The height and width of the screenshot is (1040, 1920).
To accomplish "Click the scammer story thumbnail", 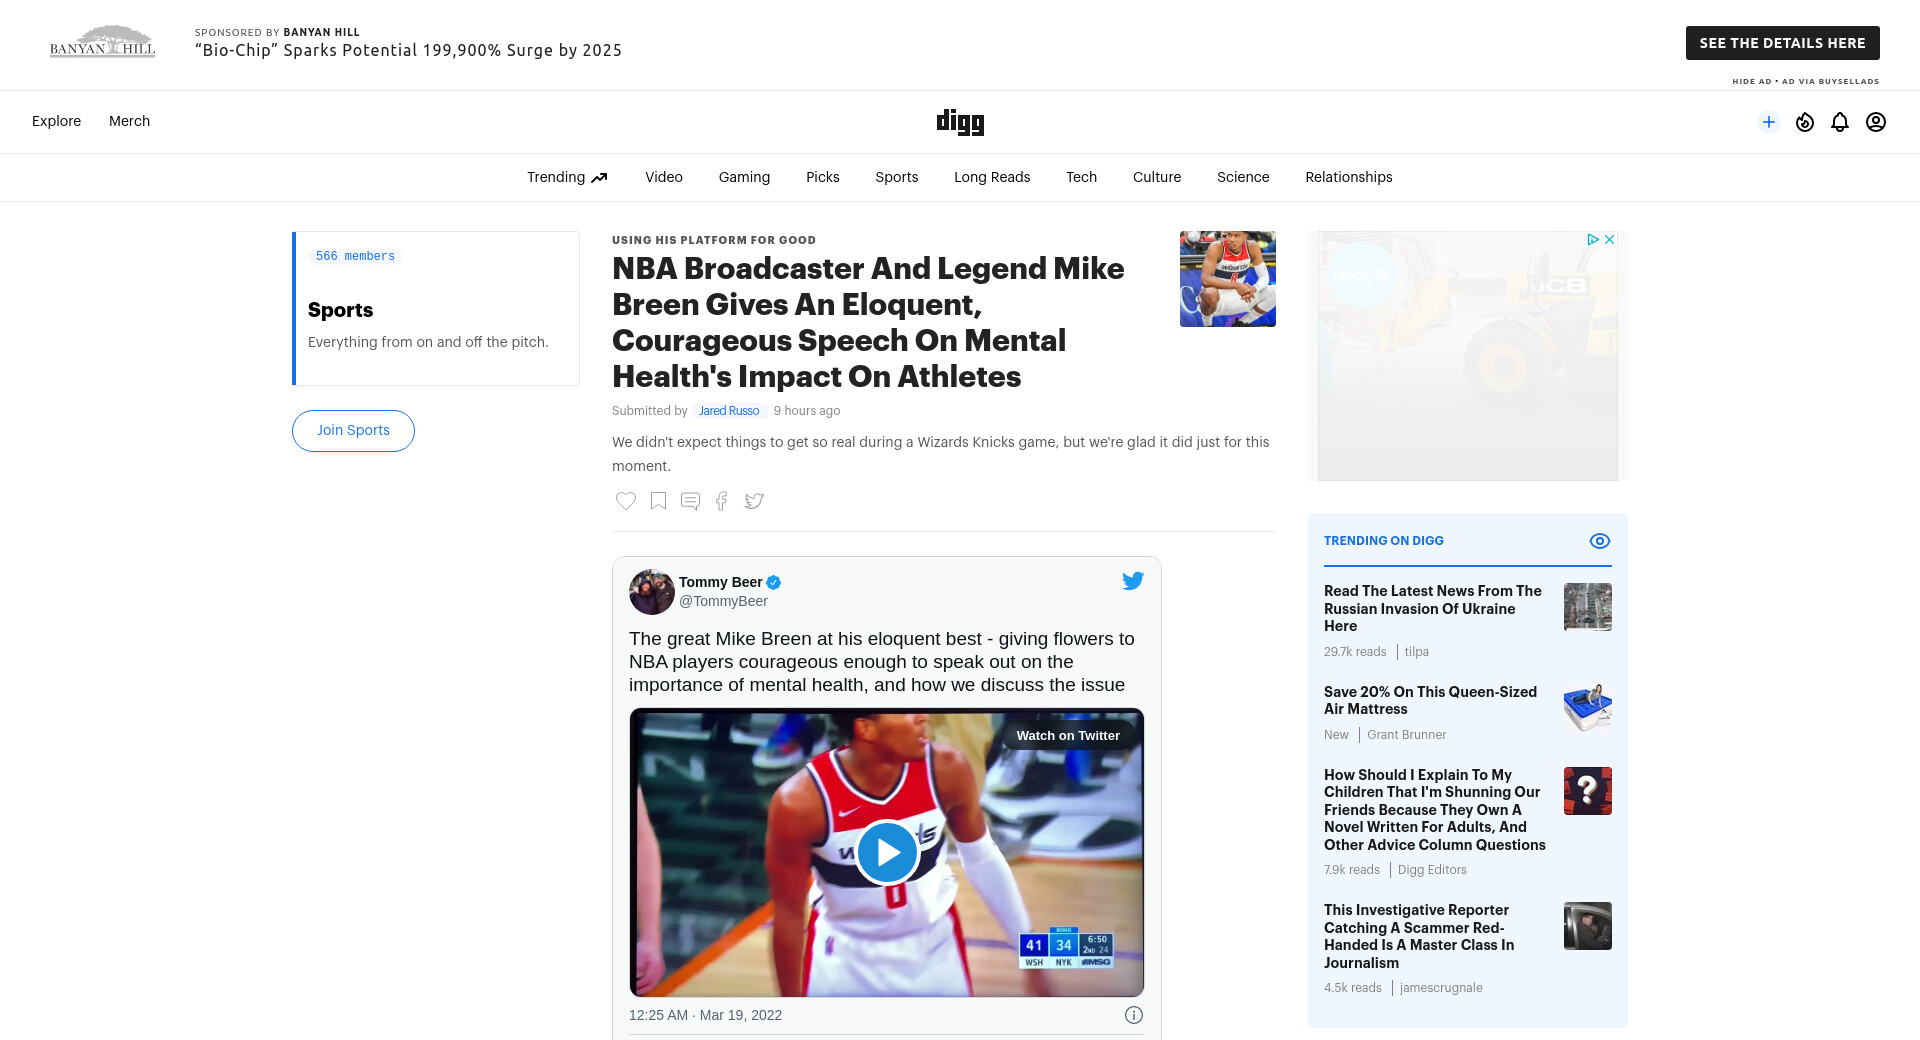I will click(x=1588, y=926).
